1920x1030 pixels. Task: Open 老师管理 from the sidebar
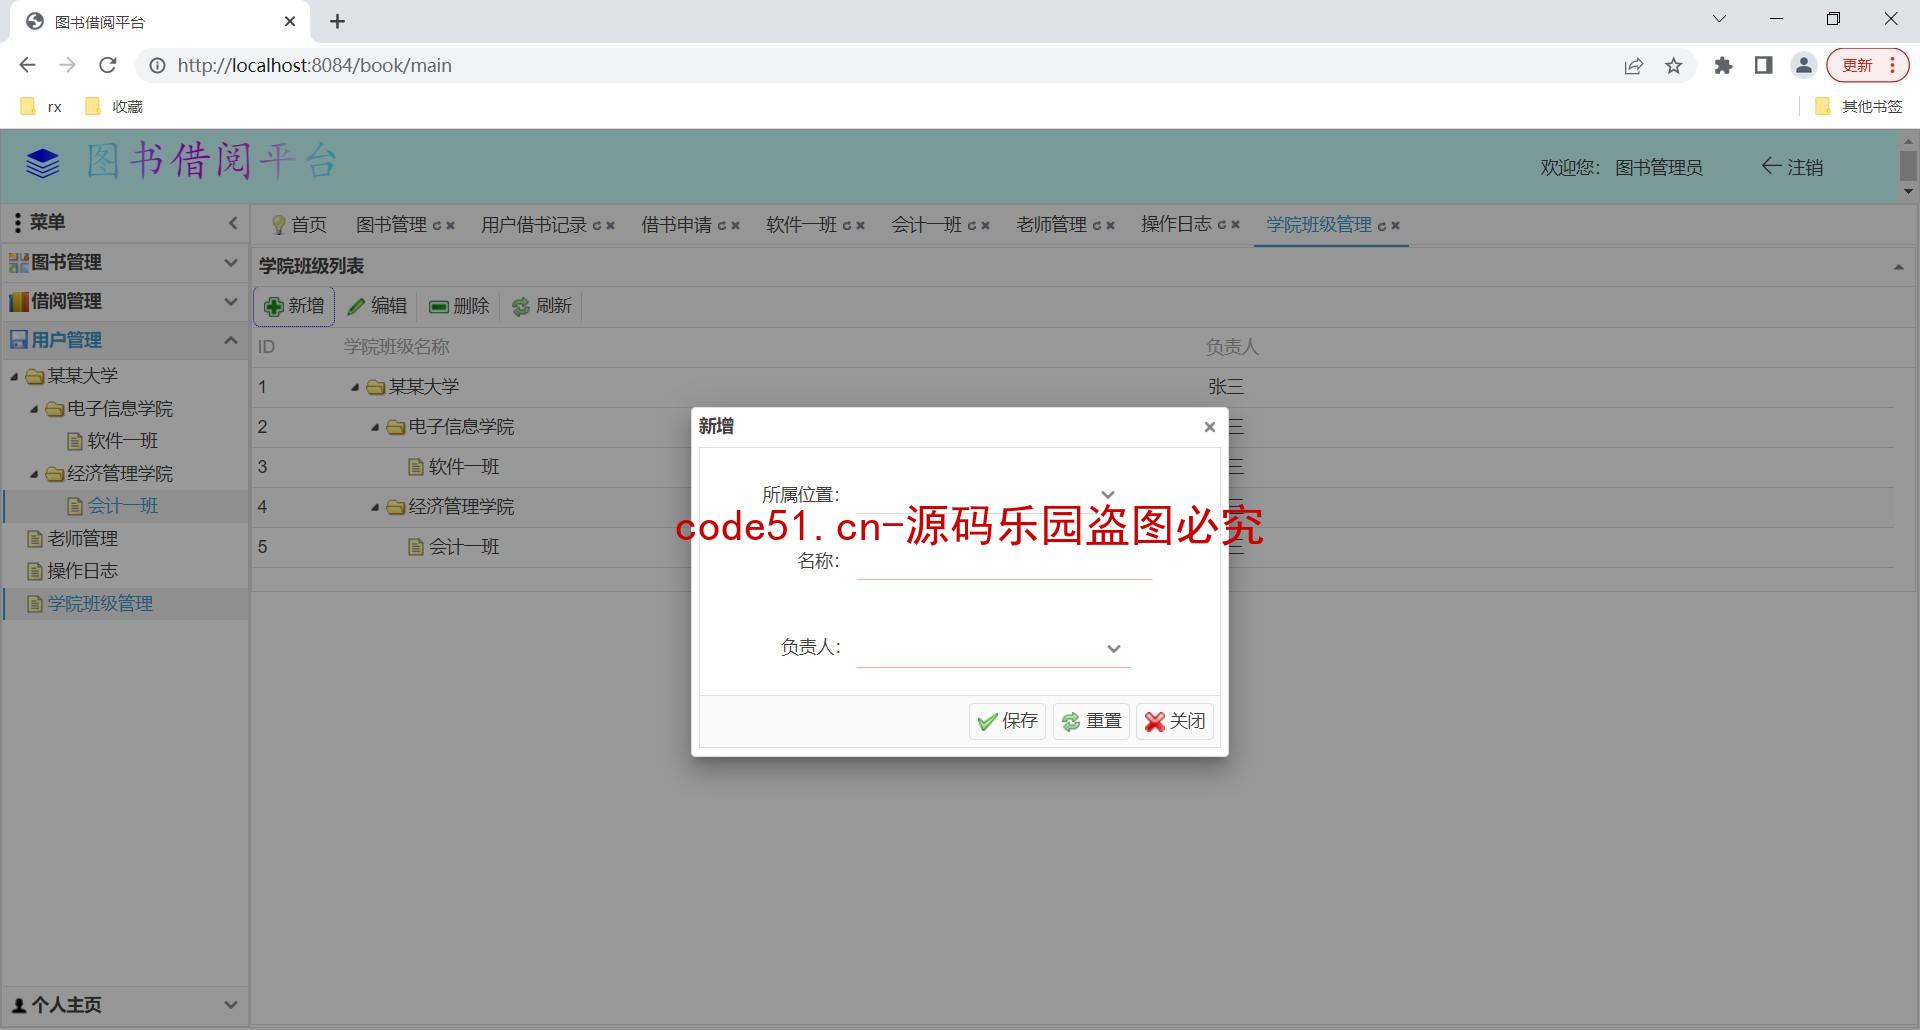pos(83,539)
